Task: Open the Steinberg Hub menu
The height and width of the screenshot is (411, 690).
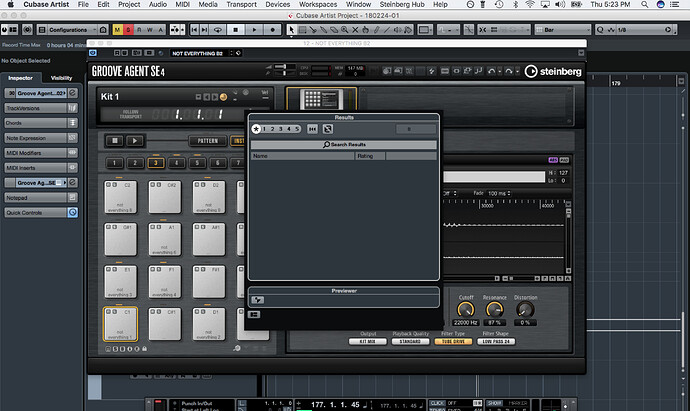Action: [402, 4]
